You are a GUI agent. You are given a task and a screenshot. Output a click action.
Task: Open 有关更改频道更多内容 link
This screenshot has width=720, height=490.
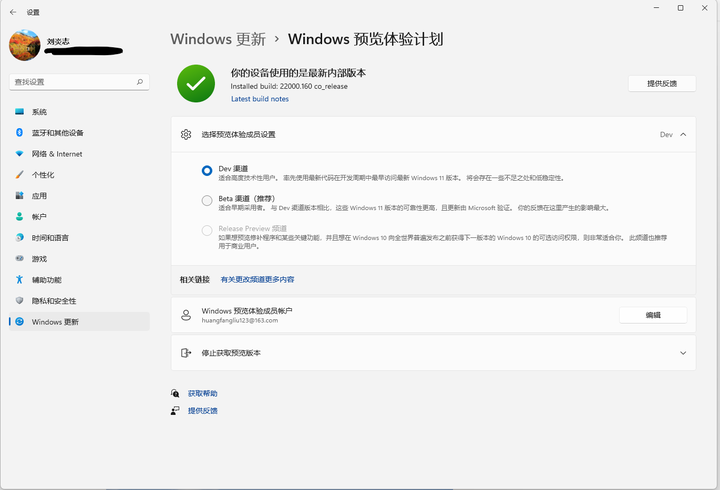pos(258,279)
